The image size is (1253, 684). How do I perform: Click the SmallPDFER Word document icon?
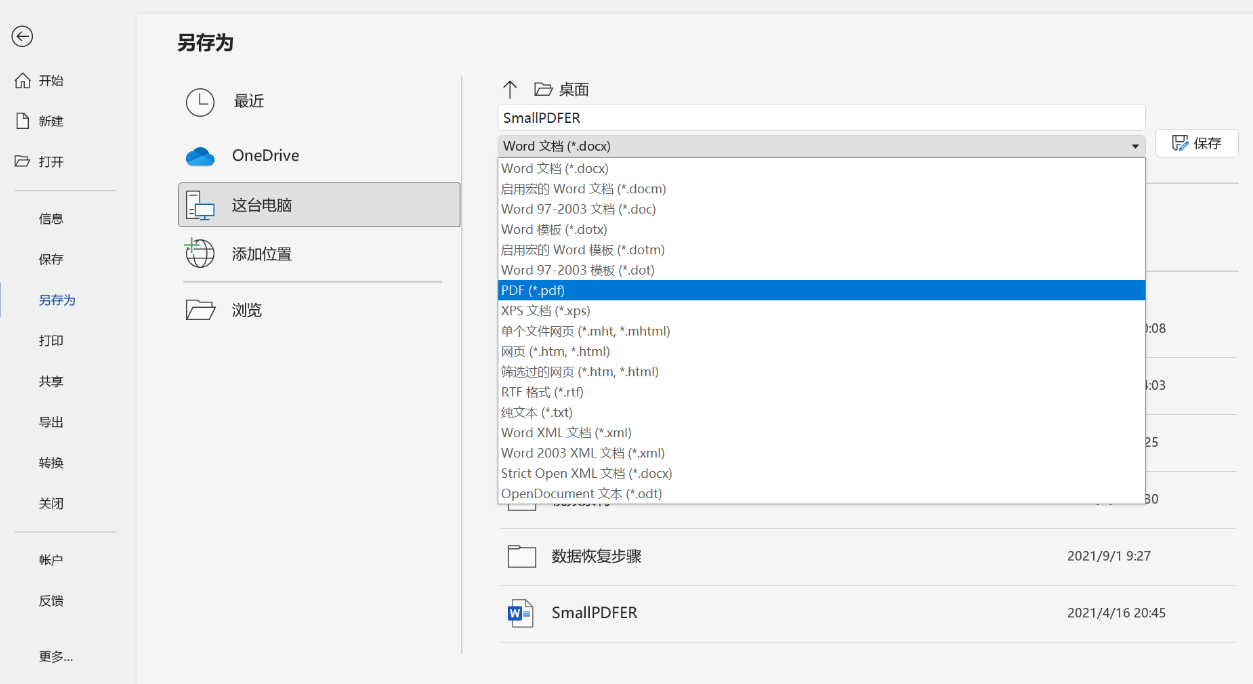click(521, 613)
